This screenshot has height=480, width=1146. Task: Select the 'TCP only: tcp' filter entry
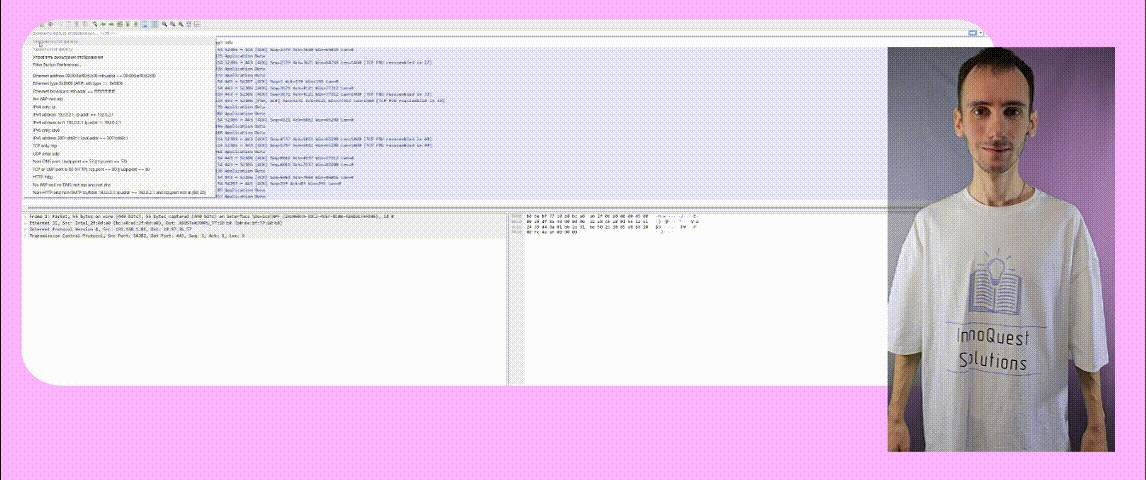tap(49, 145)
